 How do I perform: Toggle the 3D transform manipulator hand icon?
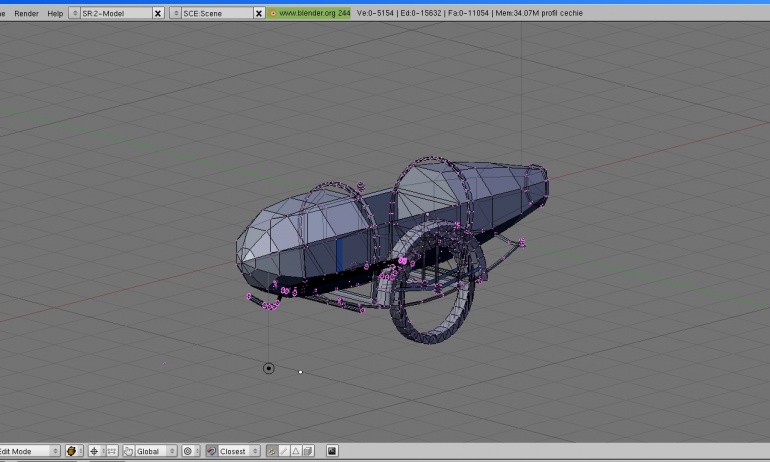click(128, 451)
